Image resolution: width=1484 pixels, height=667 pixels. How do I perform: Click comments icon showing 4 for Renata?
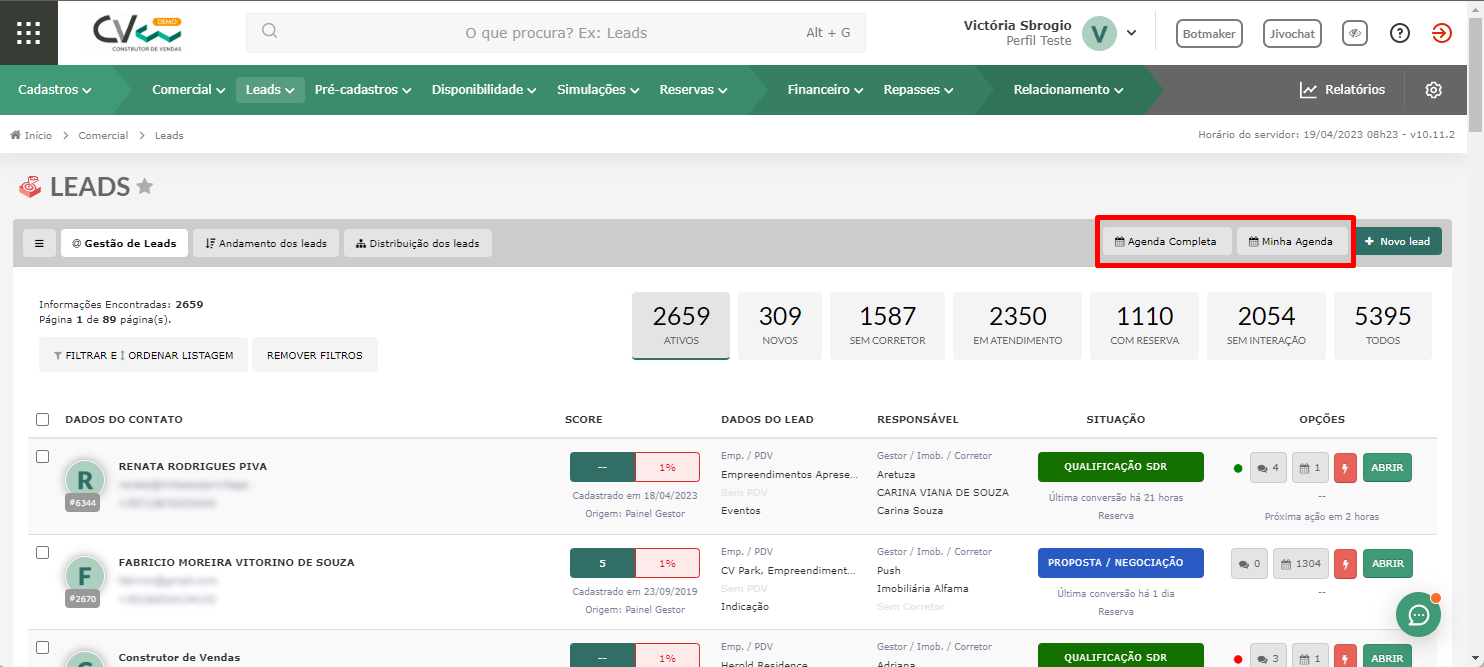click(1268, 467)
